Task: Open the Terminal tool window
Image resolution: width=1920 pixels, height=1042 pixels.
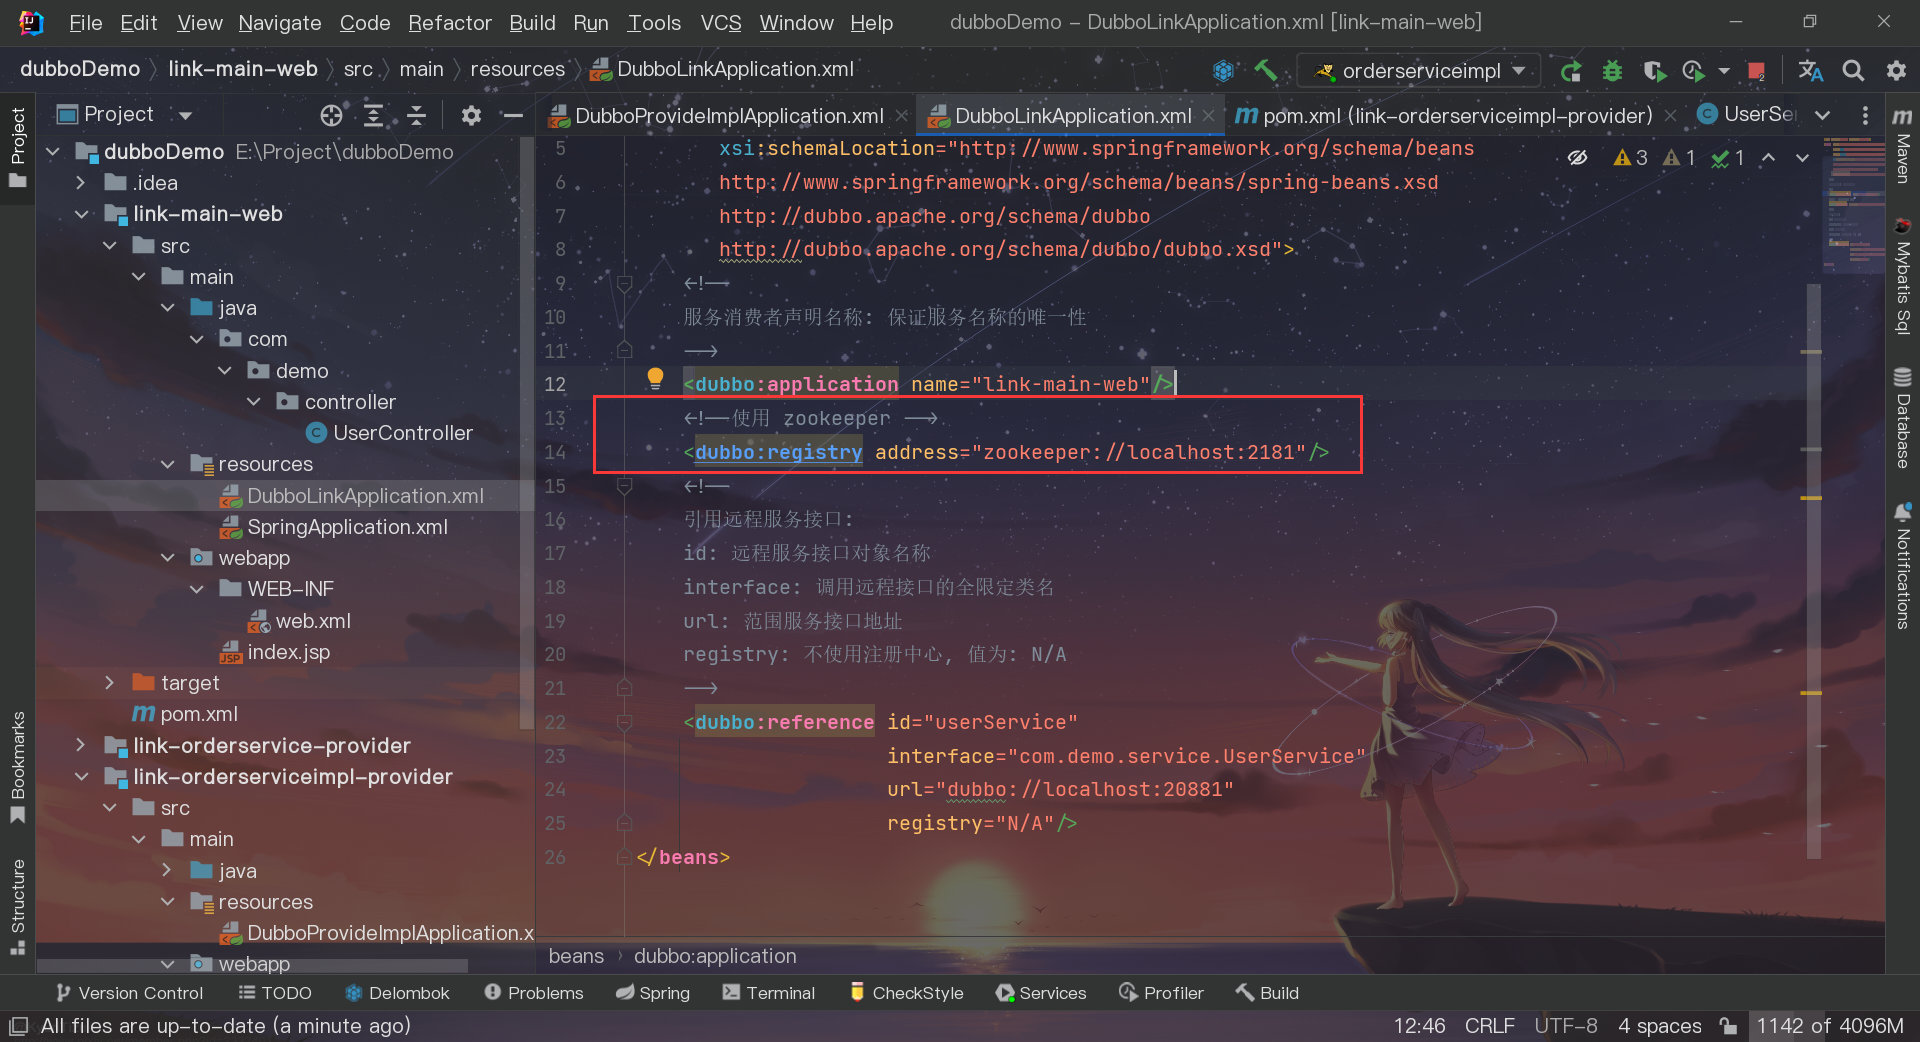Action: coord(769,993)
